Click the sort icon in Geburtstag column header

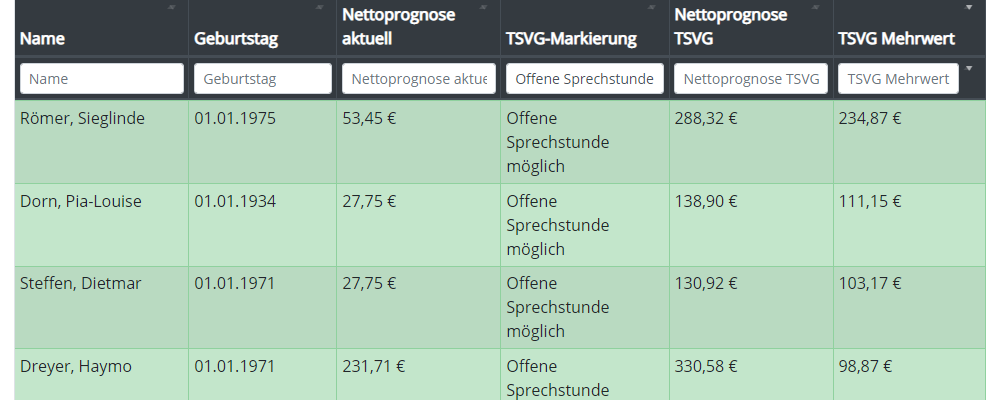(320, 7)
